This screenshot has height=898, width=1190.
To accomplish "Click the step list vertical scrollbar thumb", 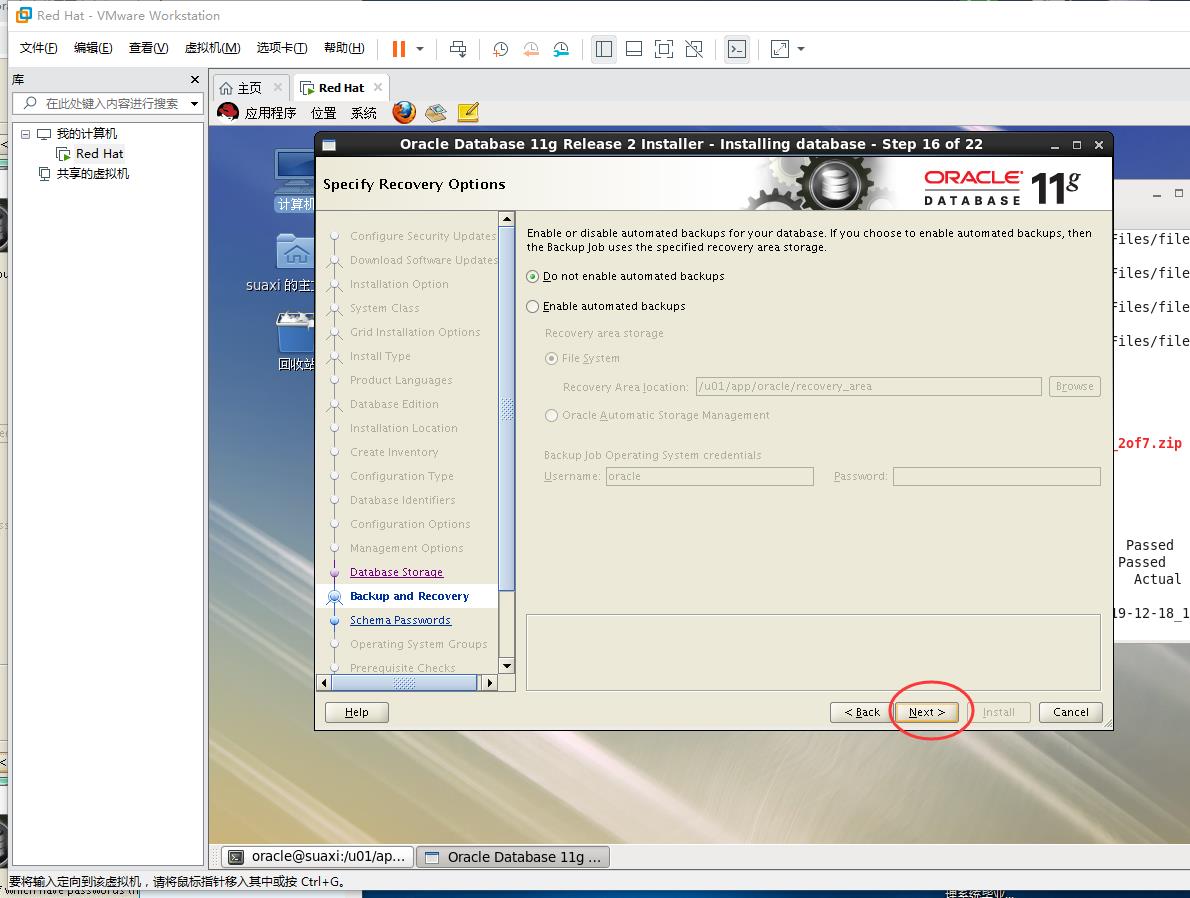I will 507,409.
